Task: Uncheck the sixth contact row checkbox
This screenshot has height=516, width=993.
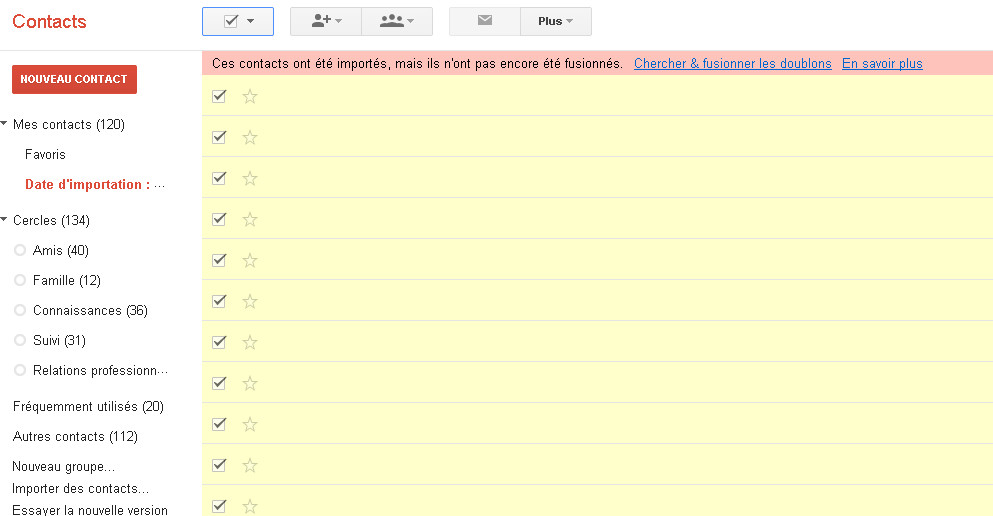Action: [x=219, y=301]
